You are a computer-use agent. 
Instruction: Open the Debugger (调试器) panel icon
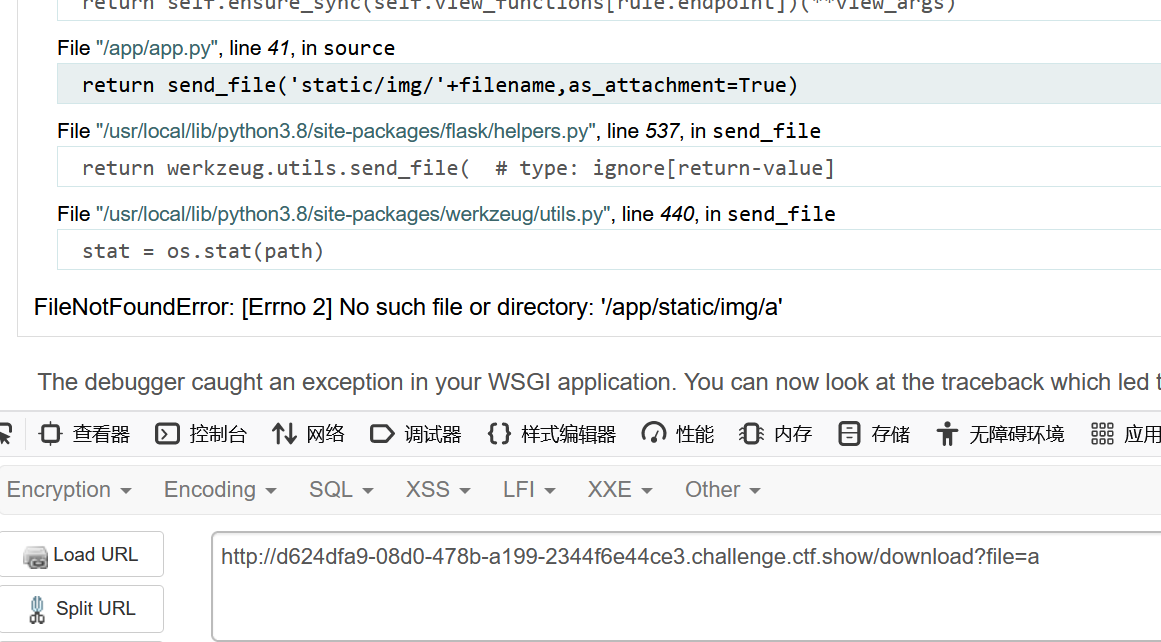click(382, 434)
